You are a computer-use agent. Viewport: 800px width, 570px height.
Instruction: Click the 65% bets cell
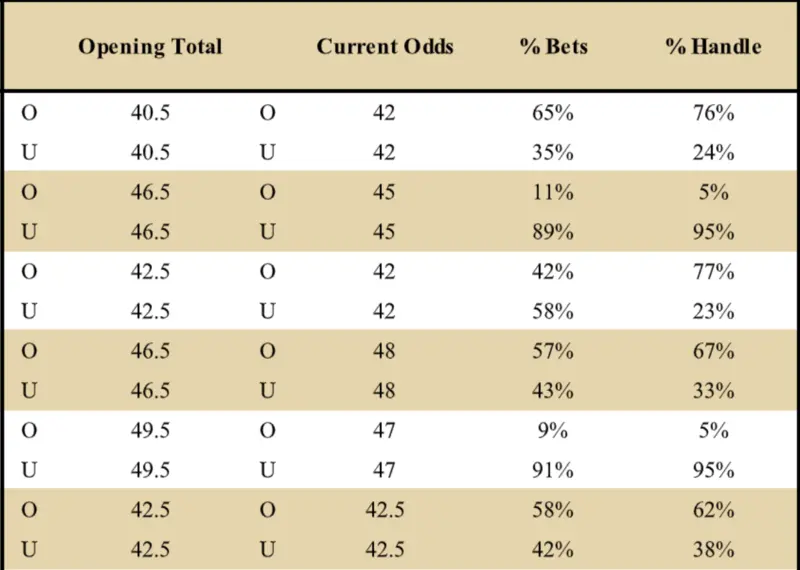[553, 113]
